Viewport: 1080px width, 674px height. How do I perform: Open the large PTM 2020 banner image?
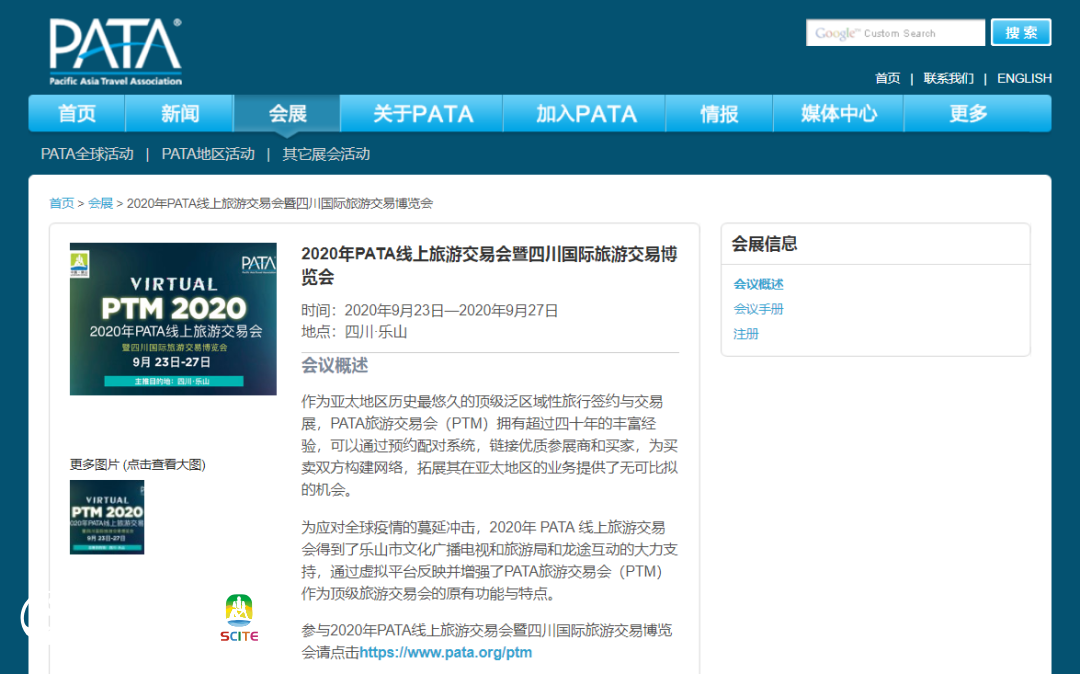173,319
